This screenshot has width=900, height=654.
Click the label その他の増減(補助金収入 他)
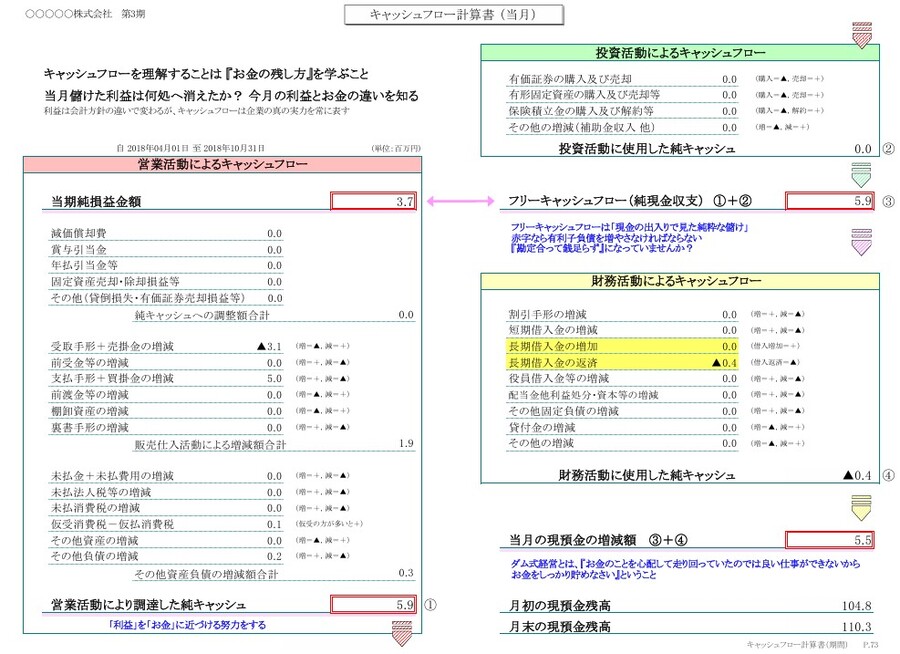click(581, 127)
